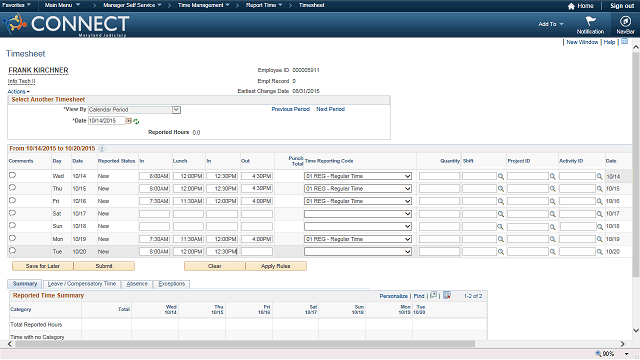
Task: Open the calendar picker next to Date
Action: (129, 121)
